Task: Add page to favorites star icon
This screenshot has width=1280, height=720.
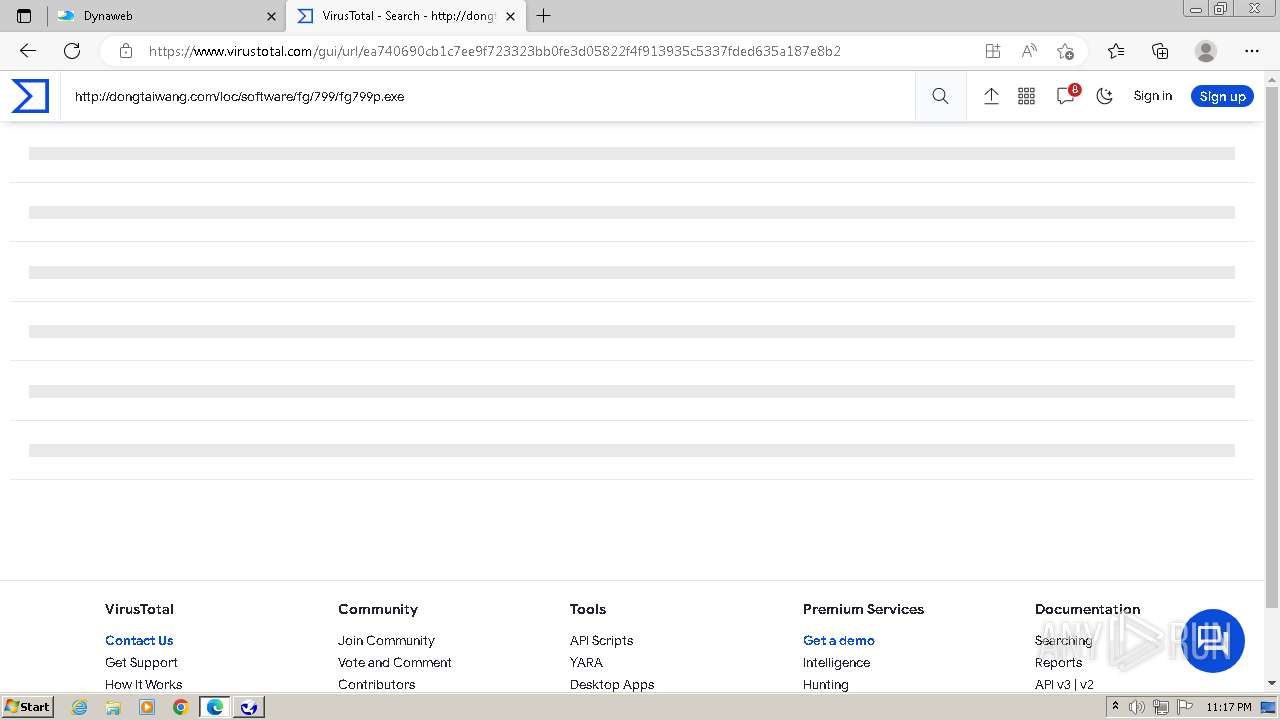Action: (1065, 51)
